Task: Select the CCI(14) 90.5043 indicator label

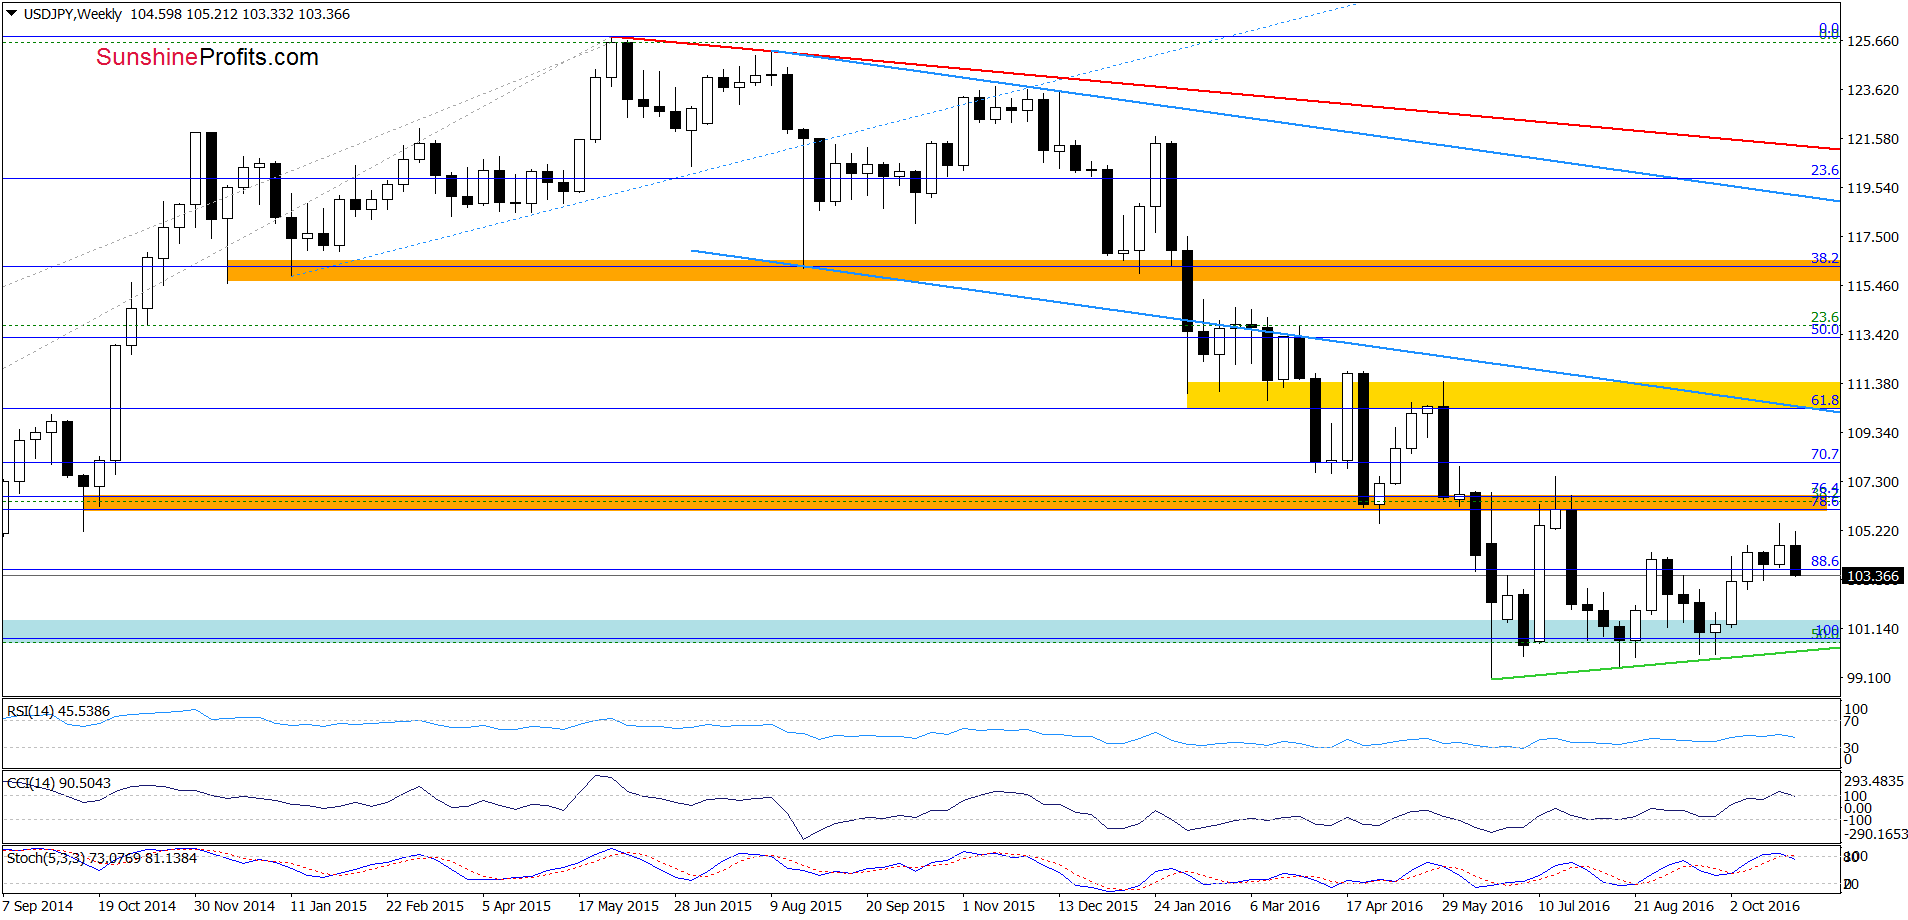Action: point(59,783)
